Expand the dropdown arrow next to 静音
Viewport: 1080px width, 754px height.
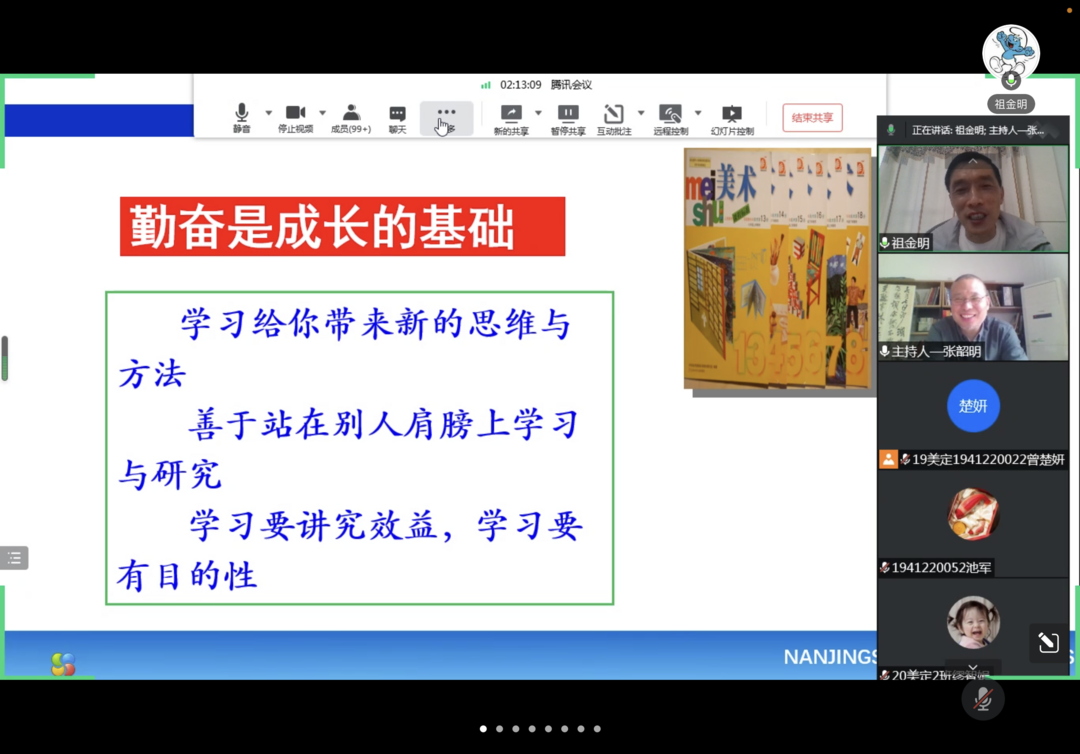click(268, 113)
